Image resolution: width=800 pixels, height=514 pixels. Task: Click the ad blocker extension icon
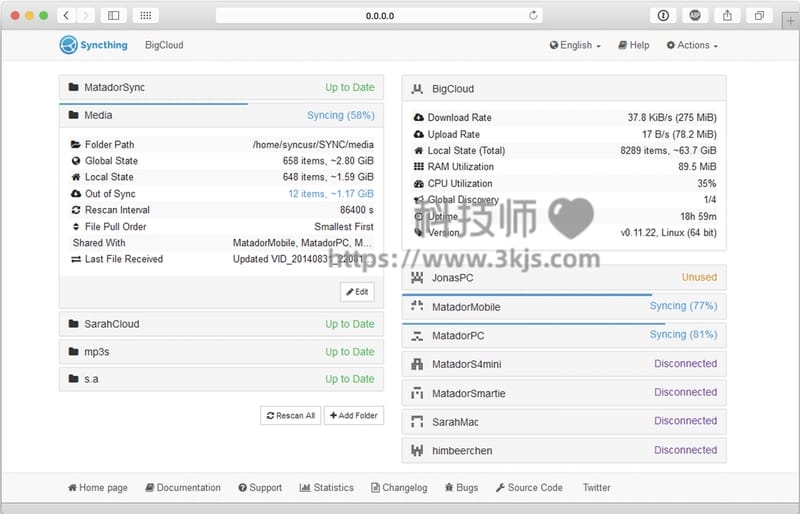point(695,15)
